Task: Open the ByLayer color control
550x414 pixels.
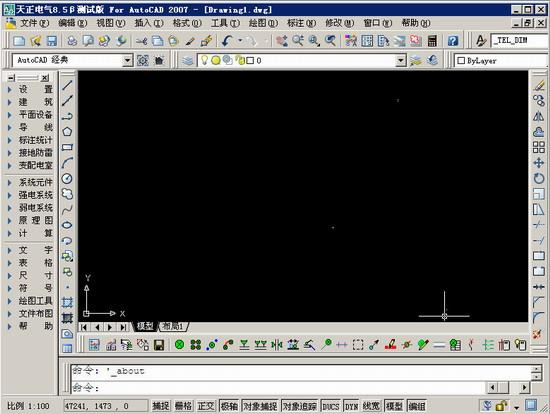Action: tap(501, 61)
